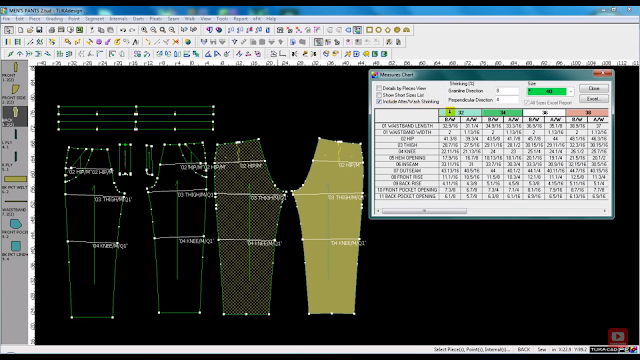
Task: Select the BACK piece thumbnail in sidebar
Action: [15, 116]
